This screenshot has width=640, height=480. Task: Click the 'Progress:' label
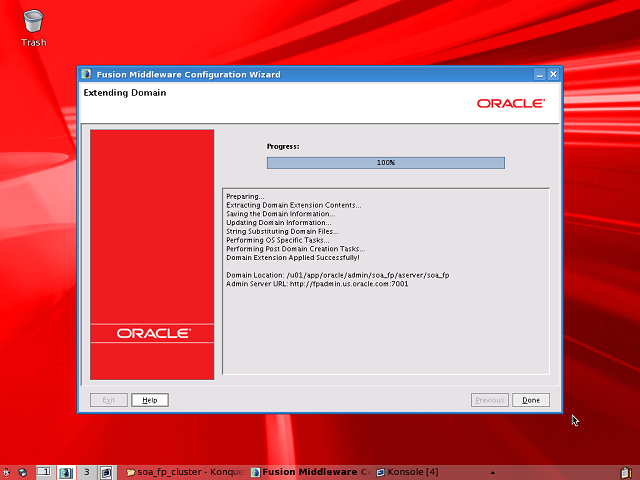(x=283, y=146)
